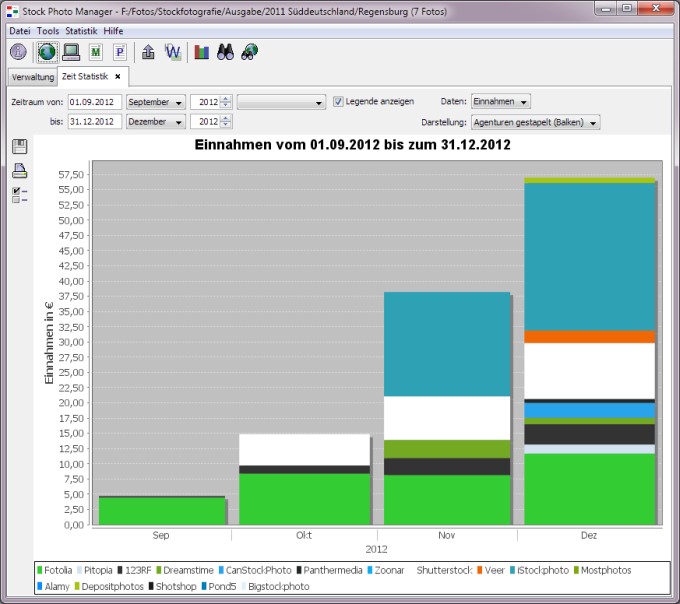This screenshot has width=680, height=604.
Task: Save the chart with floppy disk icon
Action: [20, 147]
